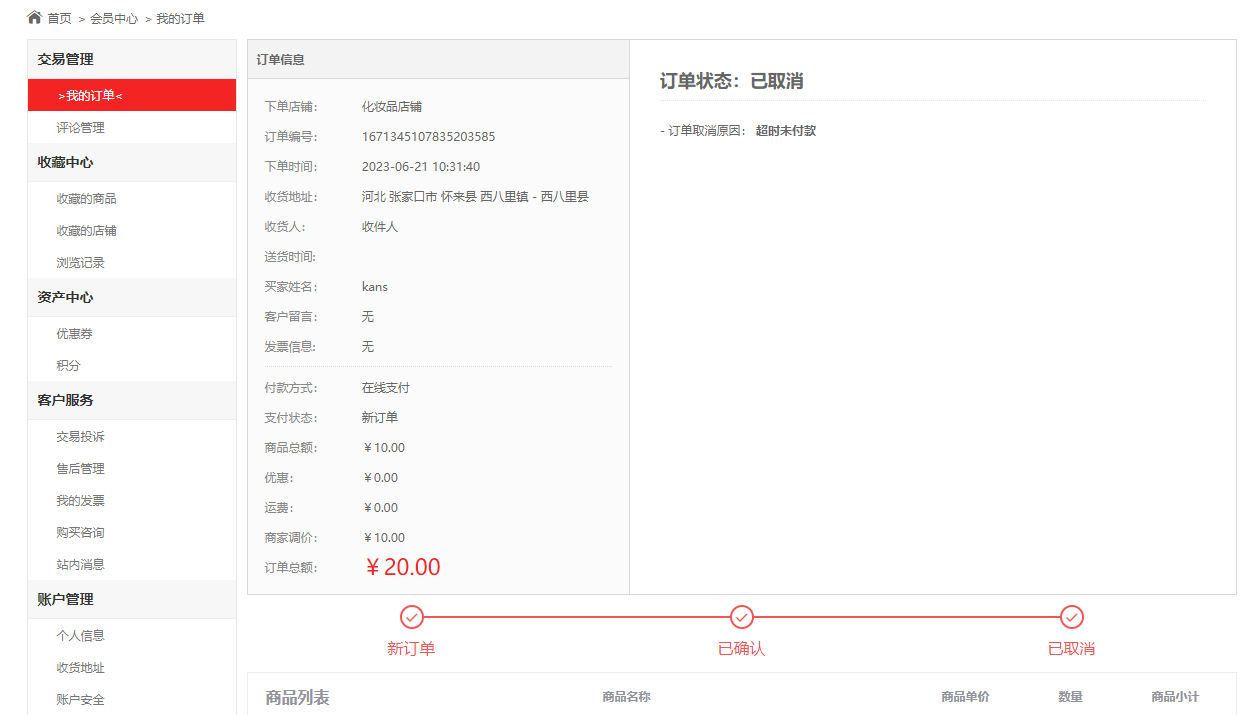The image size is (1256, 715).
Task: Go to 首页 breadcrumb link
Action: tap(60, 19)
